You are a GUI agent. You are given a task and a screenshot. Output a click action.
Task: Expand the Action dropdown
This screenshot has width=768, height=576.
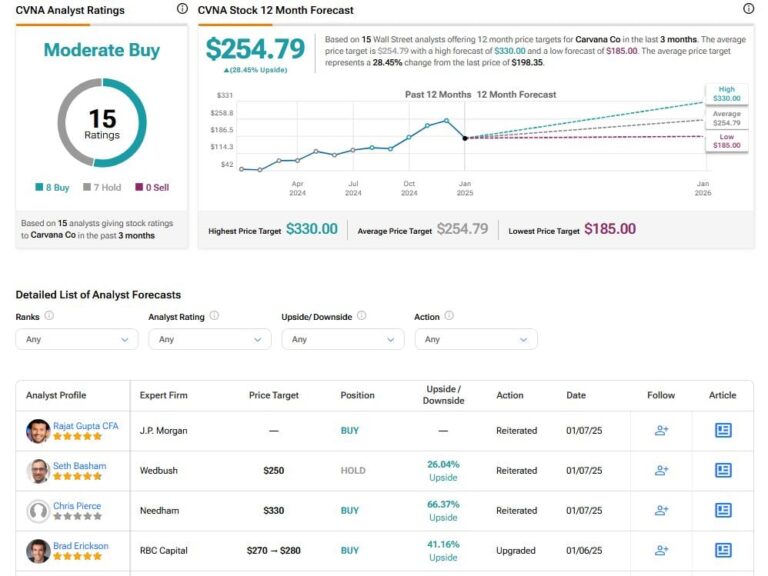click(x=476, y=339)
